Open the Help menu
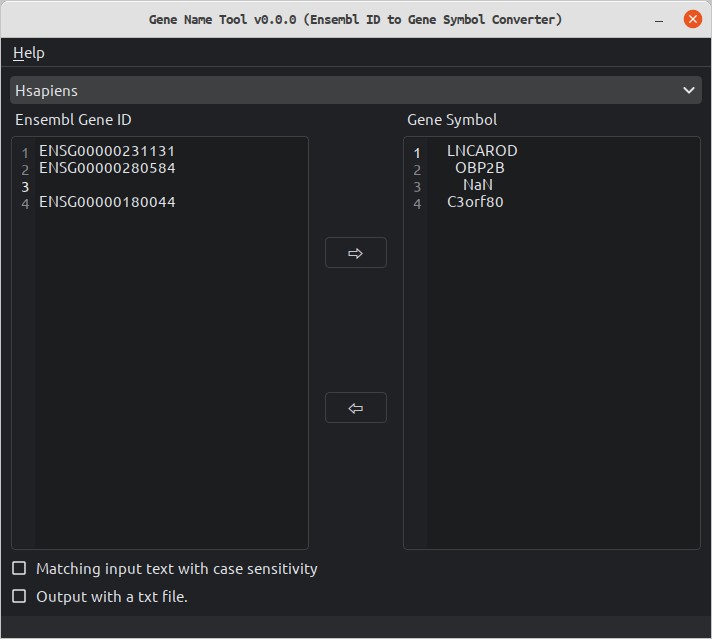This screenshot has height=639, width=712. click(x=29, y=53)
